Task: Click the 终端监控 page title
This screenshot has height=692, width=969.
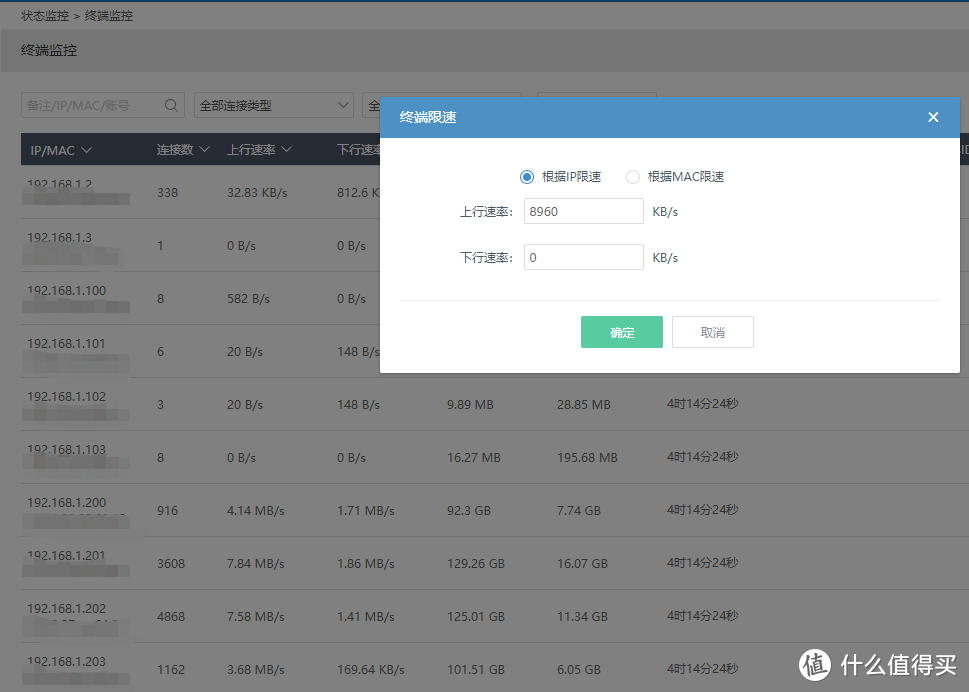Action: [x=49, y=51]
